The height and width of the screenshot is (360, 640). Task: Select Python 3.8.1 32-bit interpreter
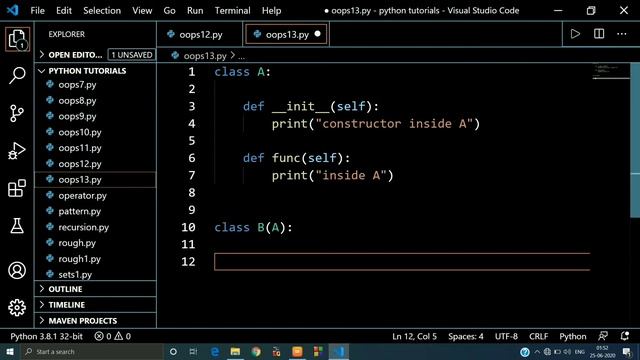pos(46,336)
